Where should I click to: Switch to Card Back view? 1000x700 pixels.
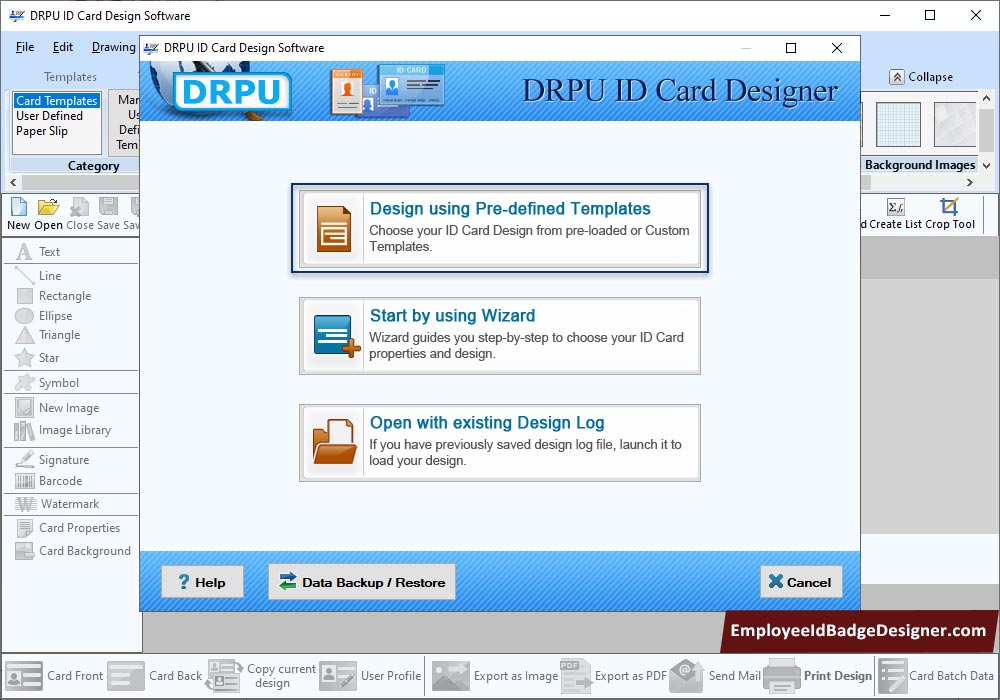coord(155,676)
